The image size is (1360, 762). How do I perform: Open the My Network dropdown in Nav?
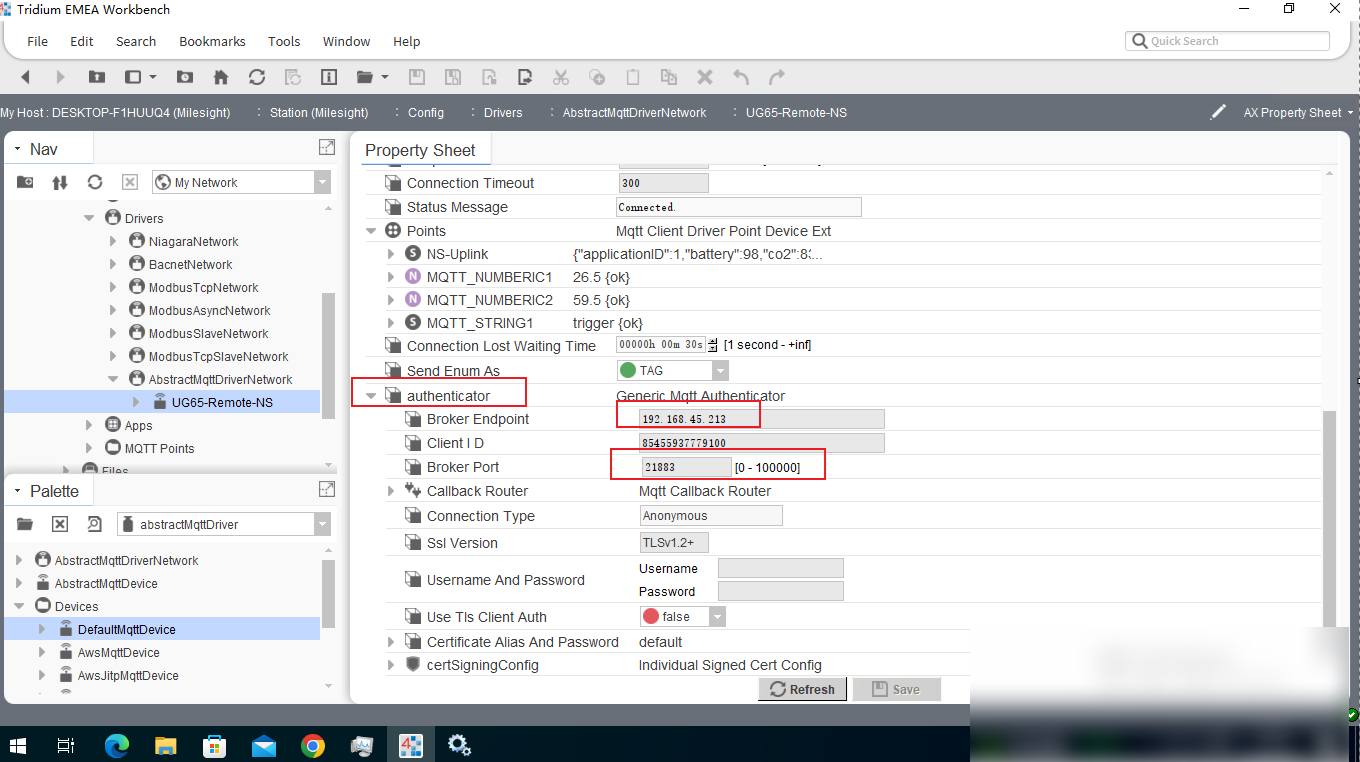coord(322,182)
